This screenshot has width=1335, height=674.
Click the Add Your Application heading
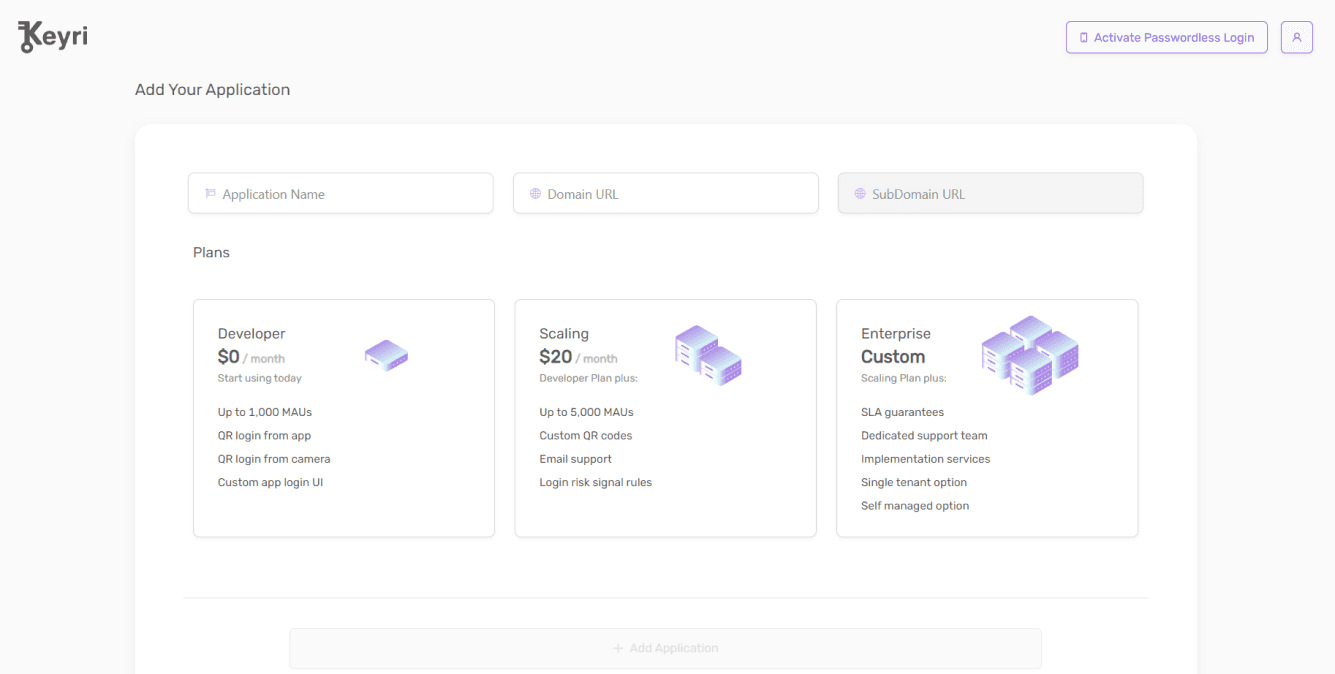pyautogui.click(x=212, y=90)
